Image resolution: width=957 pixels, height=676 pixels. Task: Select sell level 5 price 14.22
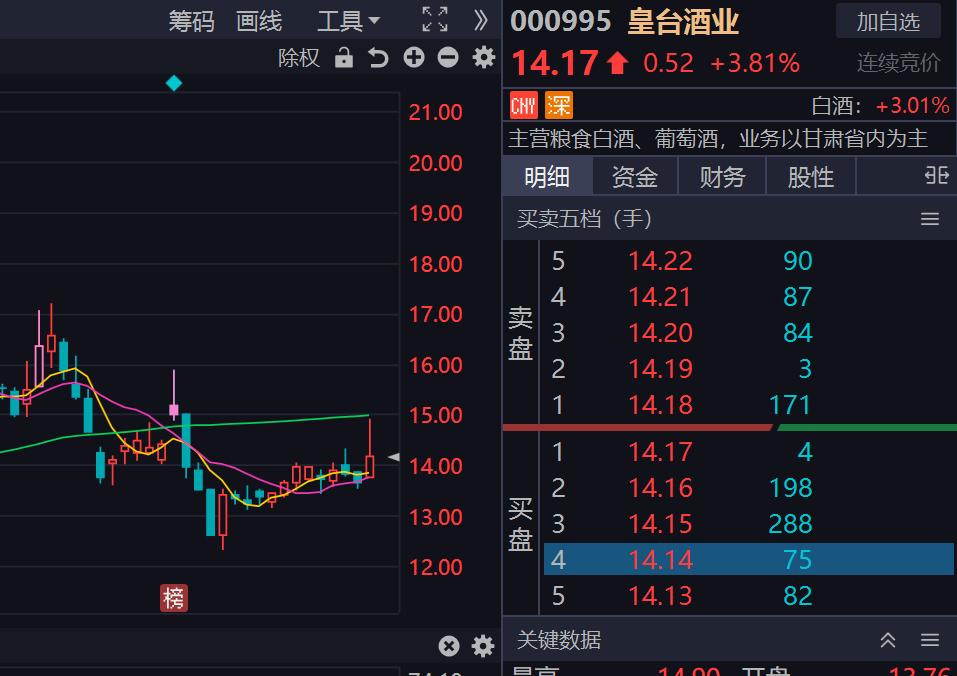tap(660, 261)
